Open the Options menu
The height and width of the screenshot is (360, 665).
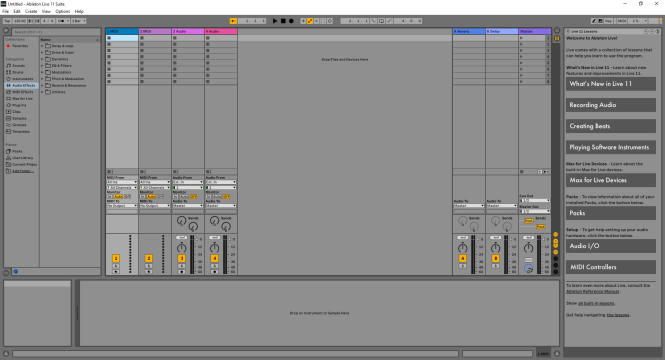tap(63, 11)
